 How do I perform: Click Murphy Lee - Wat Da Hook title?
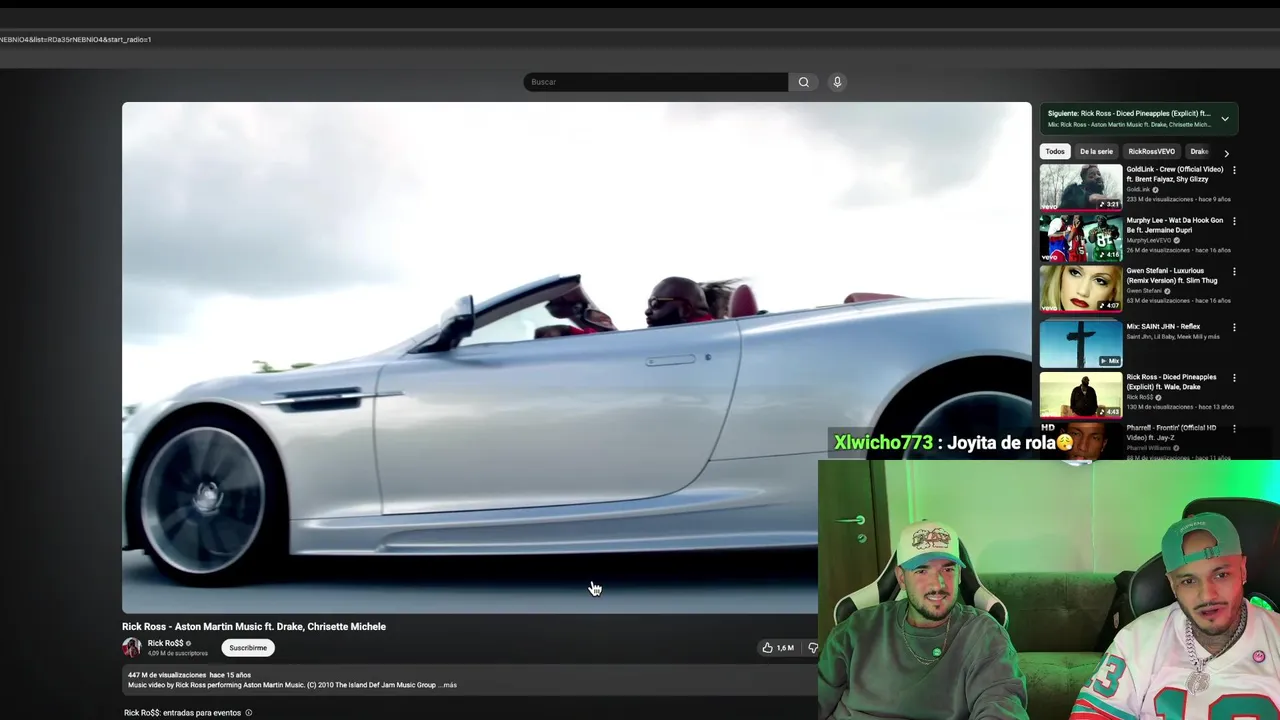click(1175, 225)
